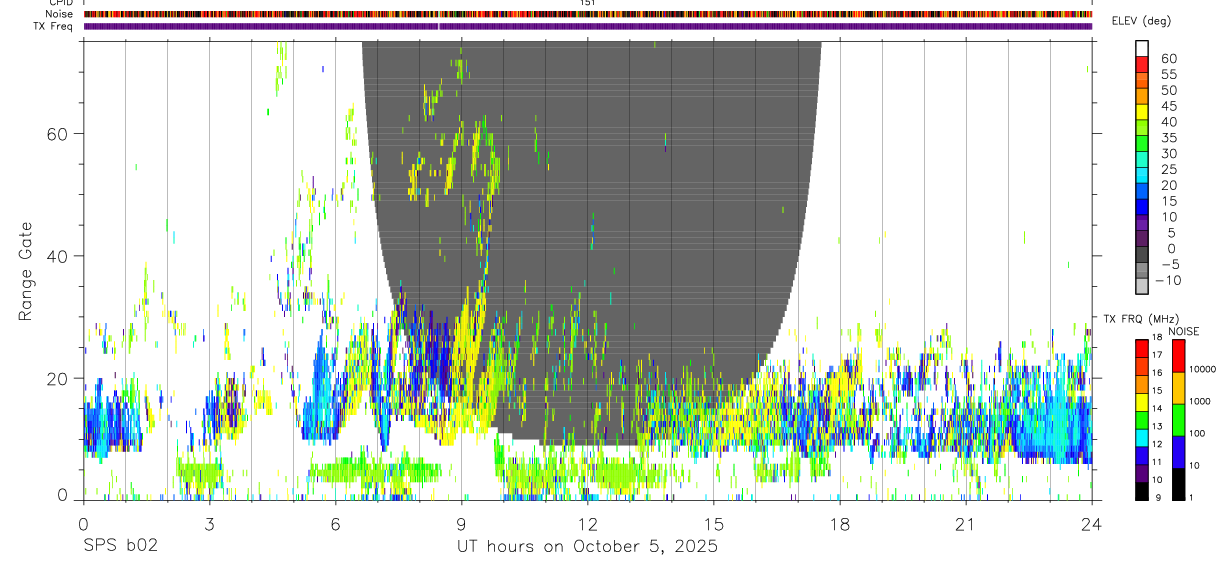Click the time axis tick label "15"
The width and height of the screenshot is (1228, 567).
pos(713,524)
